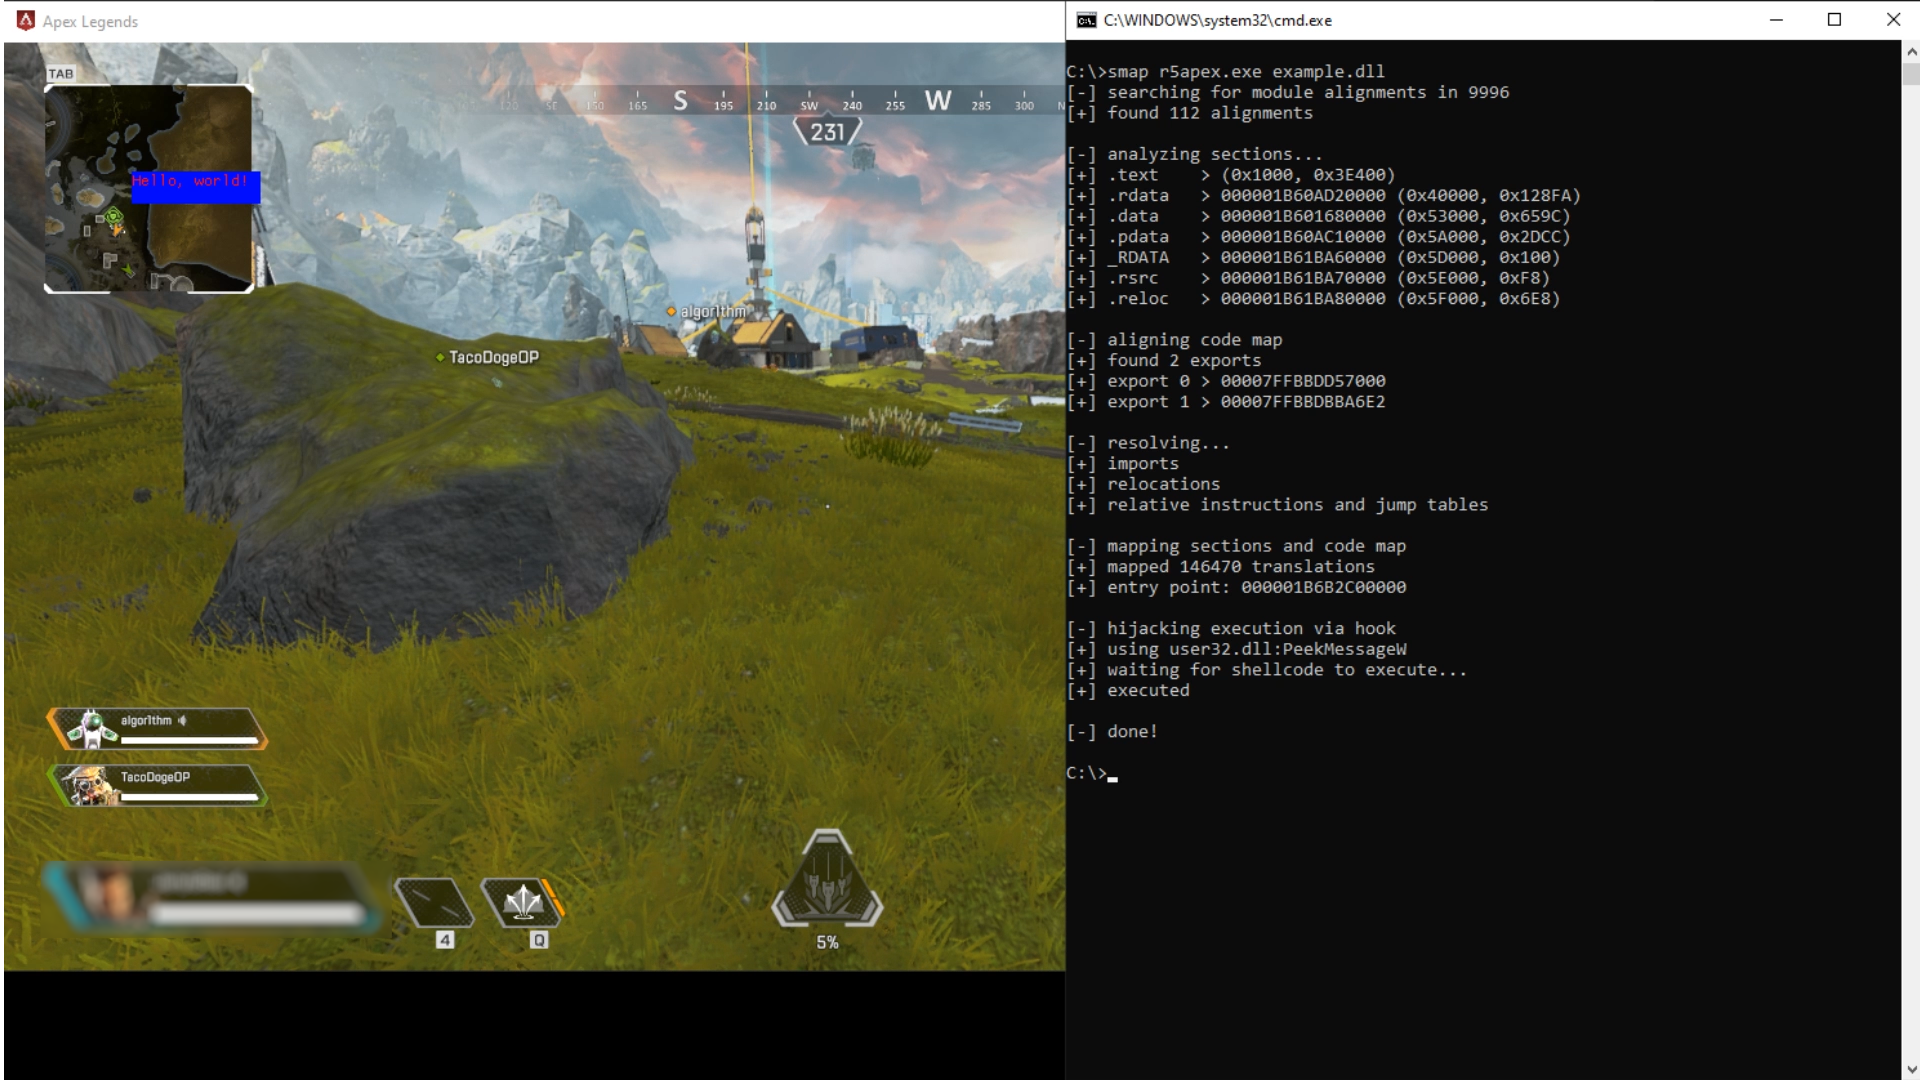Click the algorithm waypoint label in world
The width and height of the screenshot is (1920, 1080).
pos(712,312)
